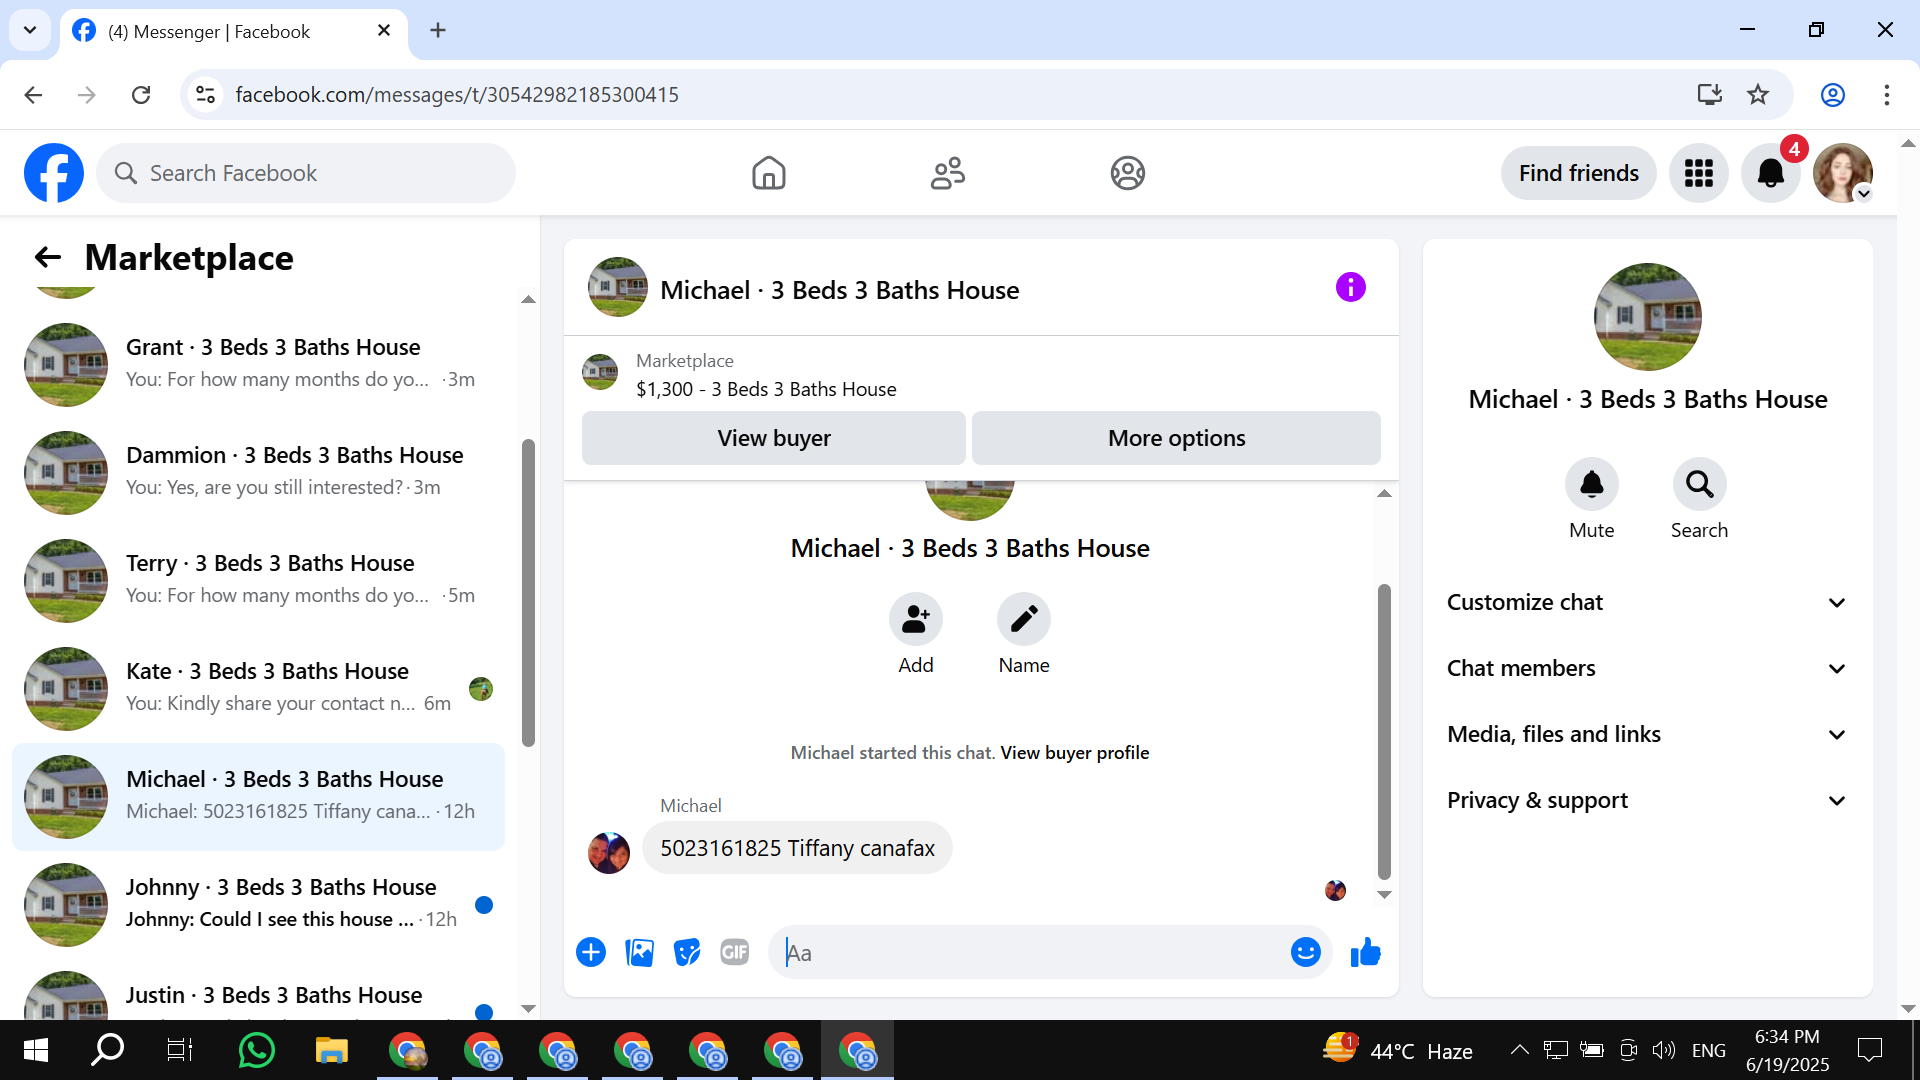
Task: Select Michael's chat in the conversation list
Action: pos(258,796)
